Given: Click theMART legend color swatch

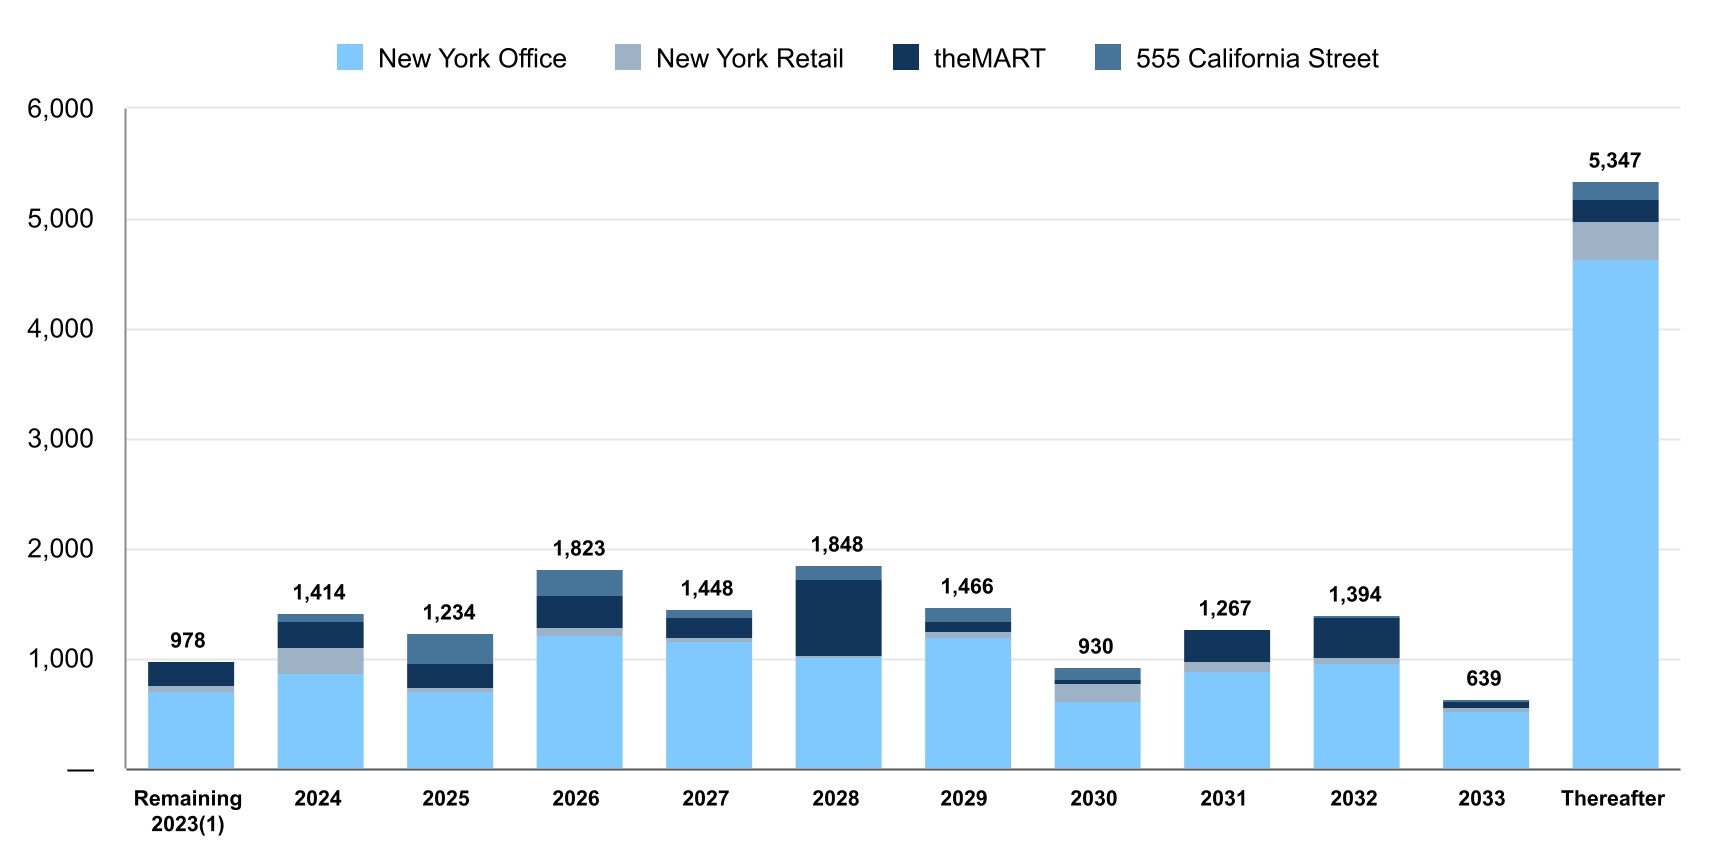Looking at the screenshot, I should [906, 57].
